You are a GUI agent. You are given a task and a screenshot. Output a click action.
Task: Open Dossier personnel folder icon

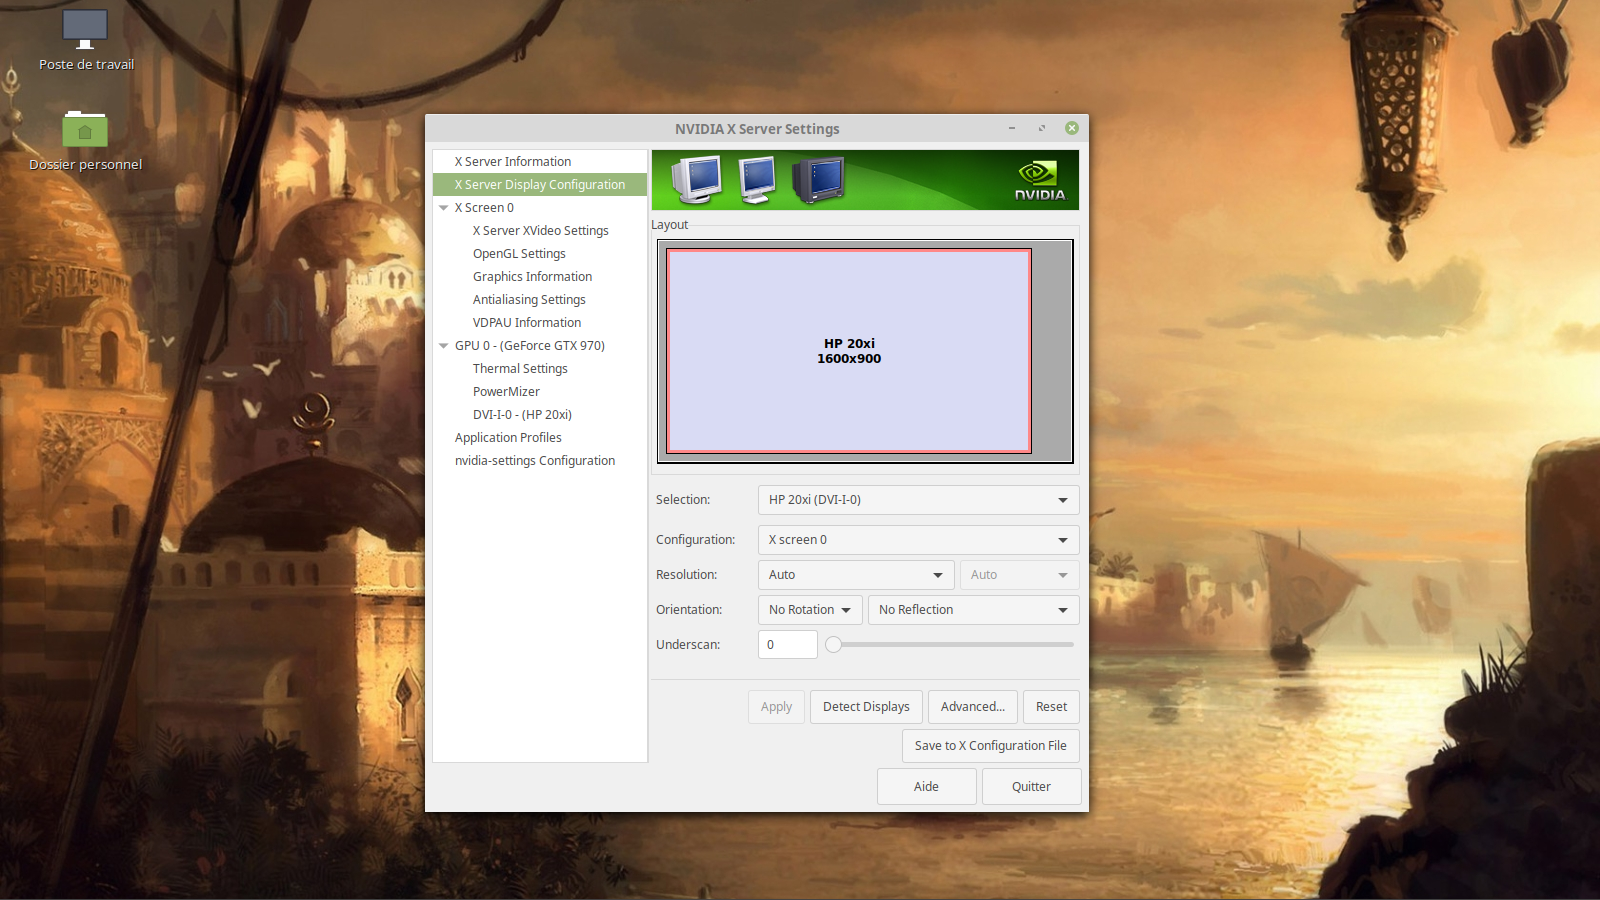(85, 130)
